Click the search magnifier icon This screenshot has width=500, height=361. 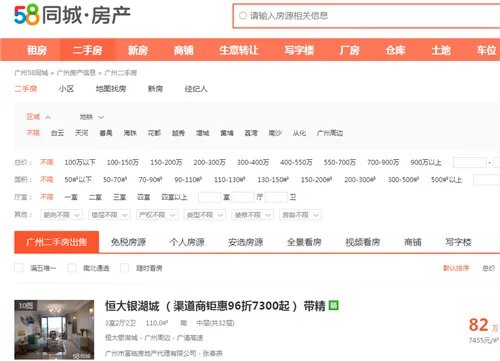click(243, 15)
